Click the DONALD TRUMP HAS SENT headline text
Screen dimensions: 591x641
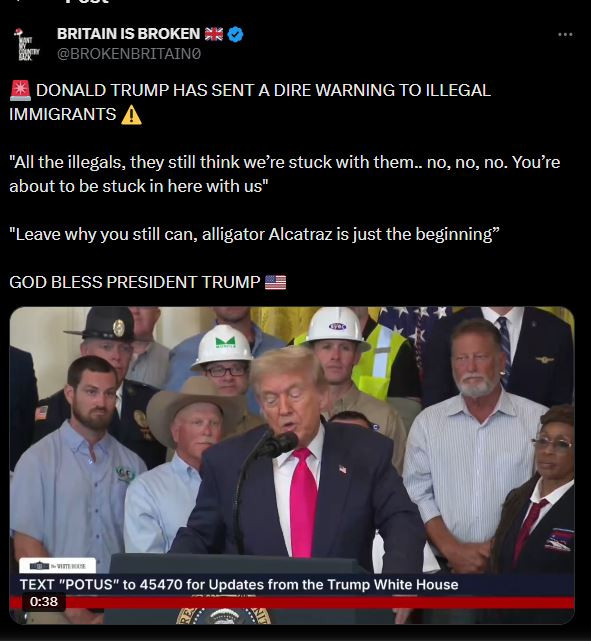pos(250,102)
